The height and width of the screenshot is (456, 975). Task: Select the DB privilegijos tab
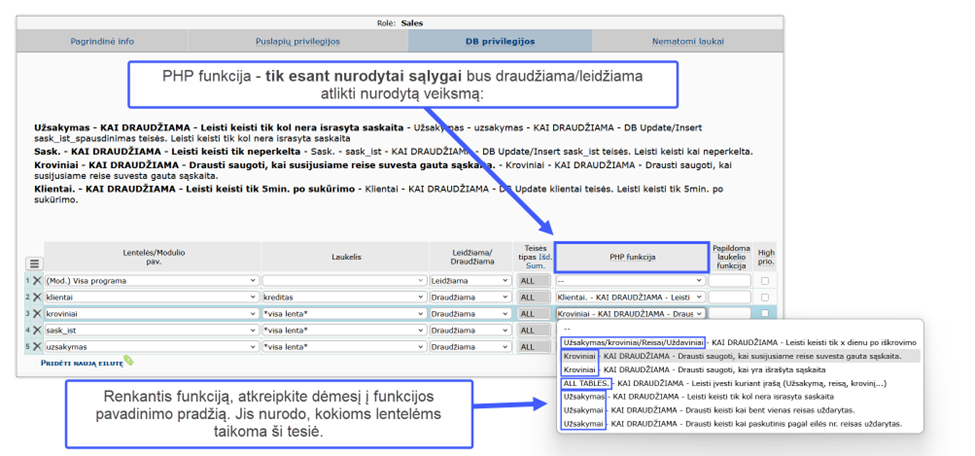(x=500, y=42)
